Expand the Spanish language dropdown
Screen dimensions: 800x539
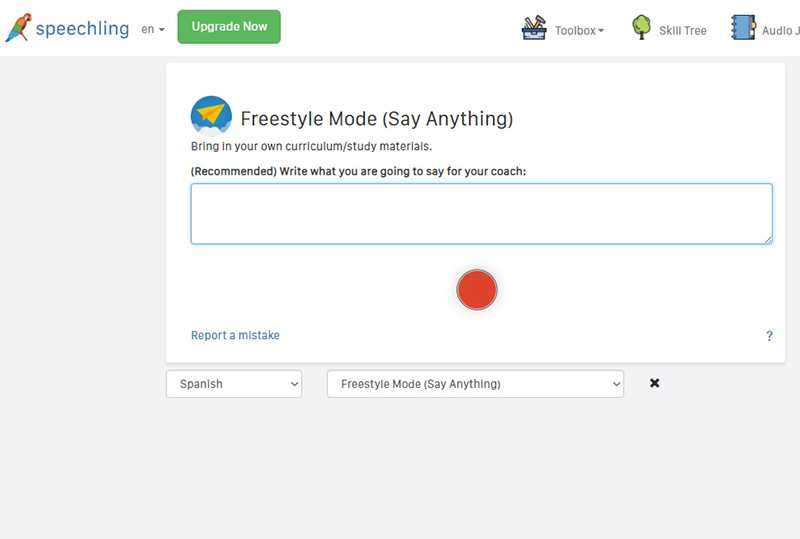click(x=234, y=384)
